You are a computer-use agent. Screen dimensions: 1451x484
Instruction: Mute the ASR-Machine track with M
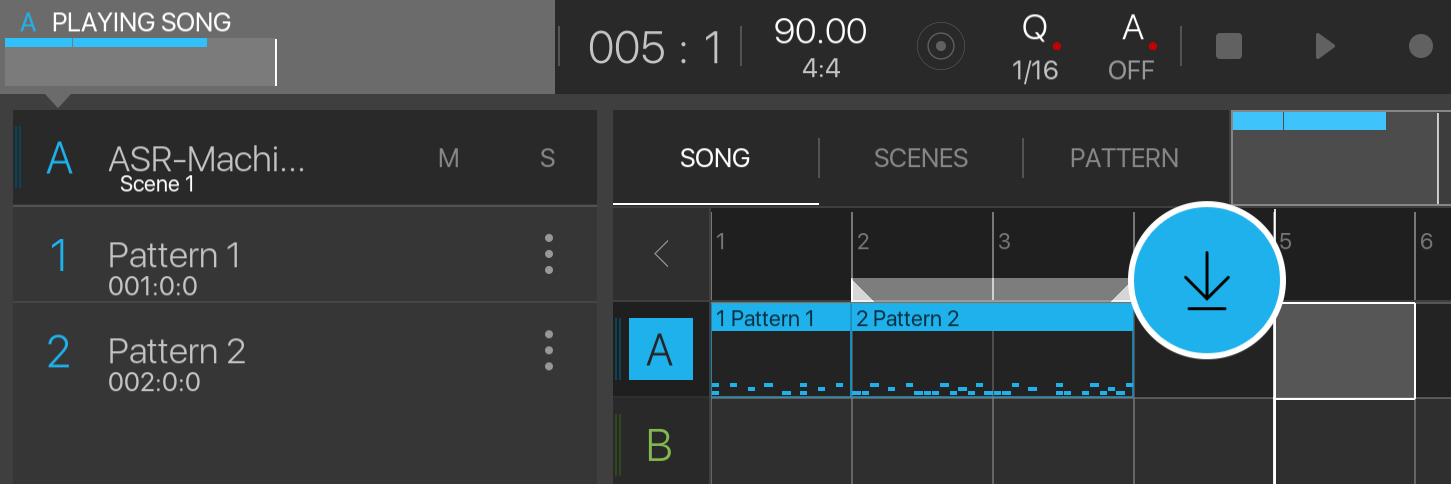point(449,158)
